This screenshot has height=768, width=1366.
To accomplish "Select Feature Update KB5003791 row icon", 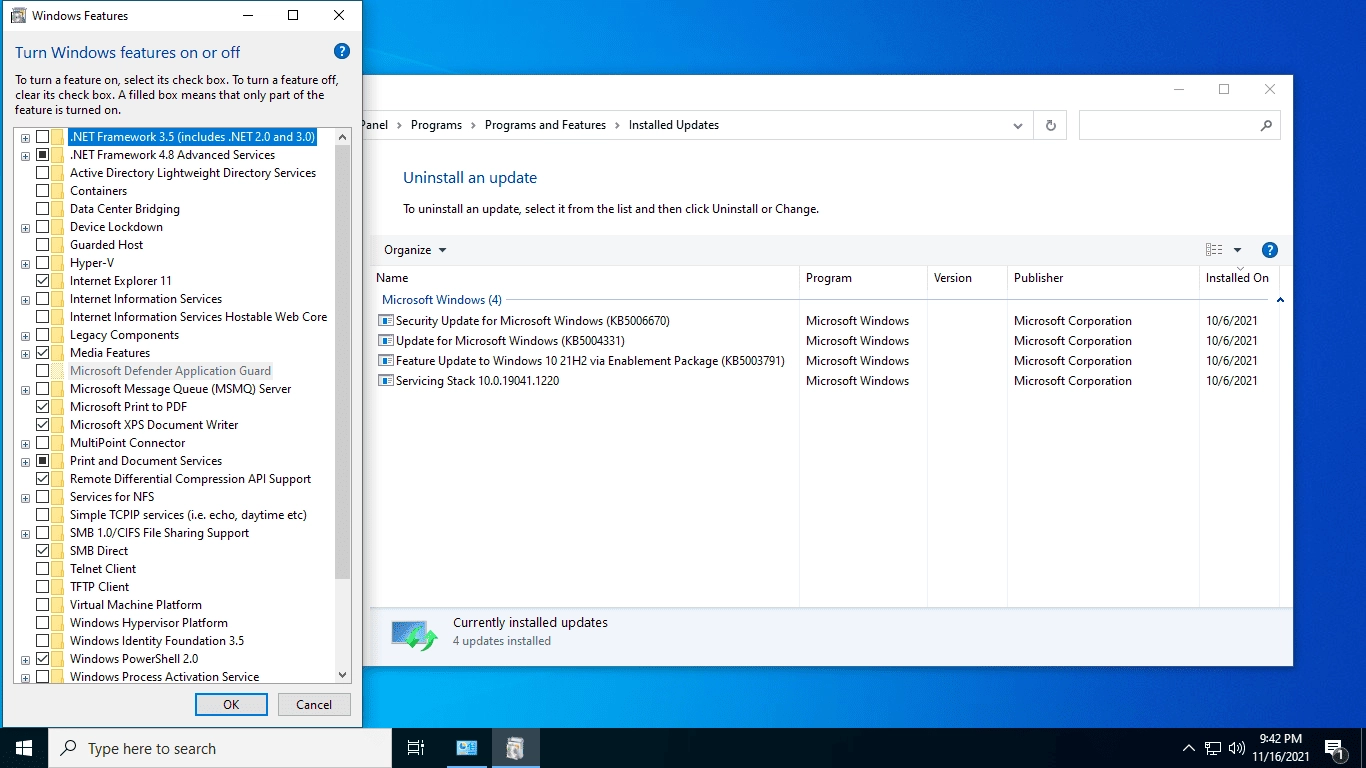I will click(386, 361).
